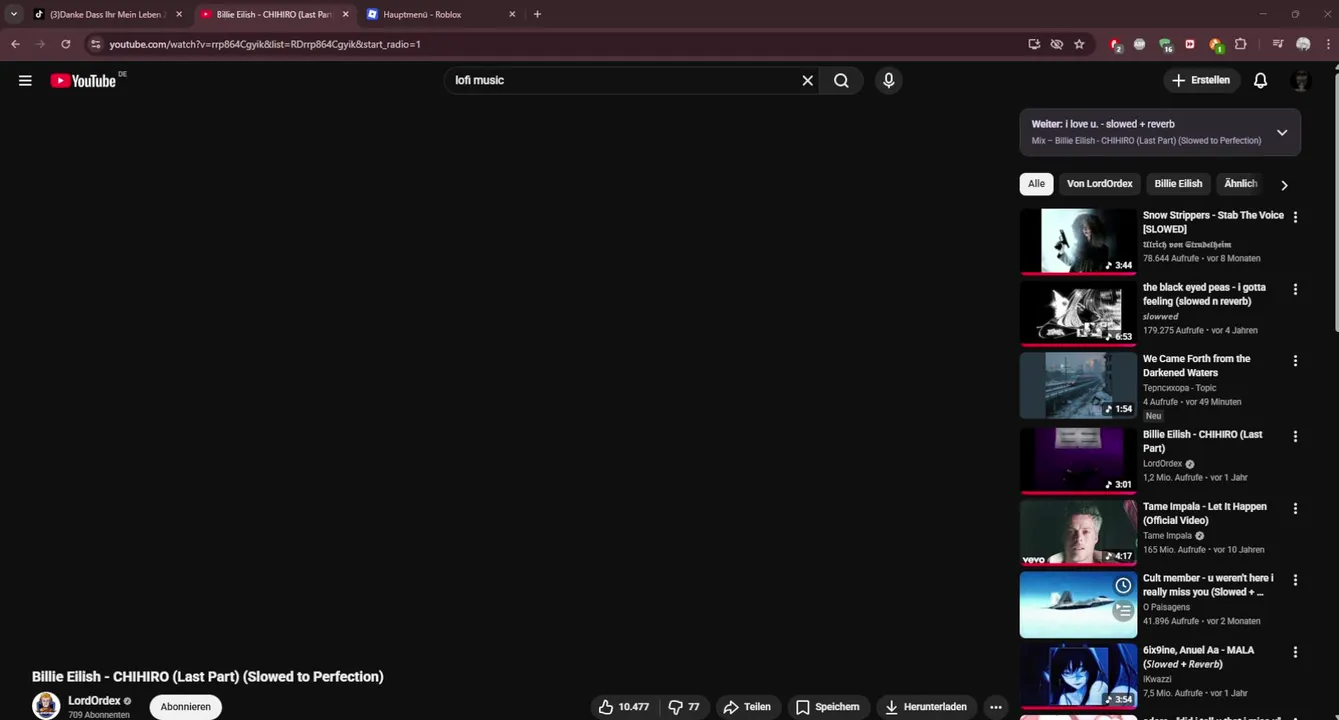Reload the page
The width and height of the screenshot is (1339, 720).
pos(66,44)
